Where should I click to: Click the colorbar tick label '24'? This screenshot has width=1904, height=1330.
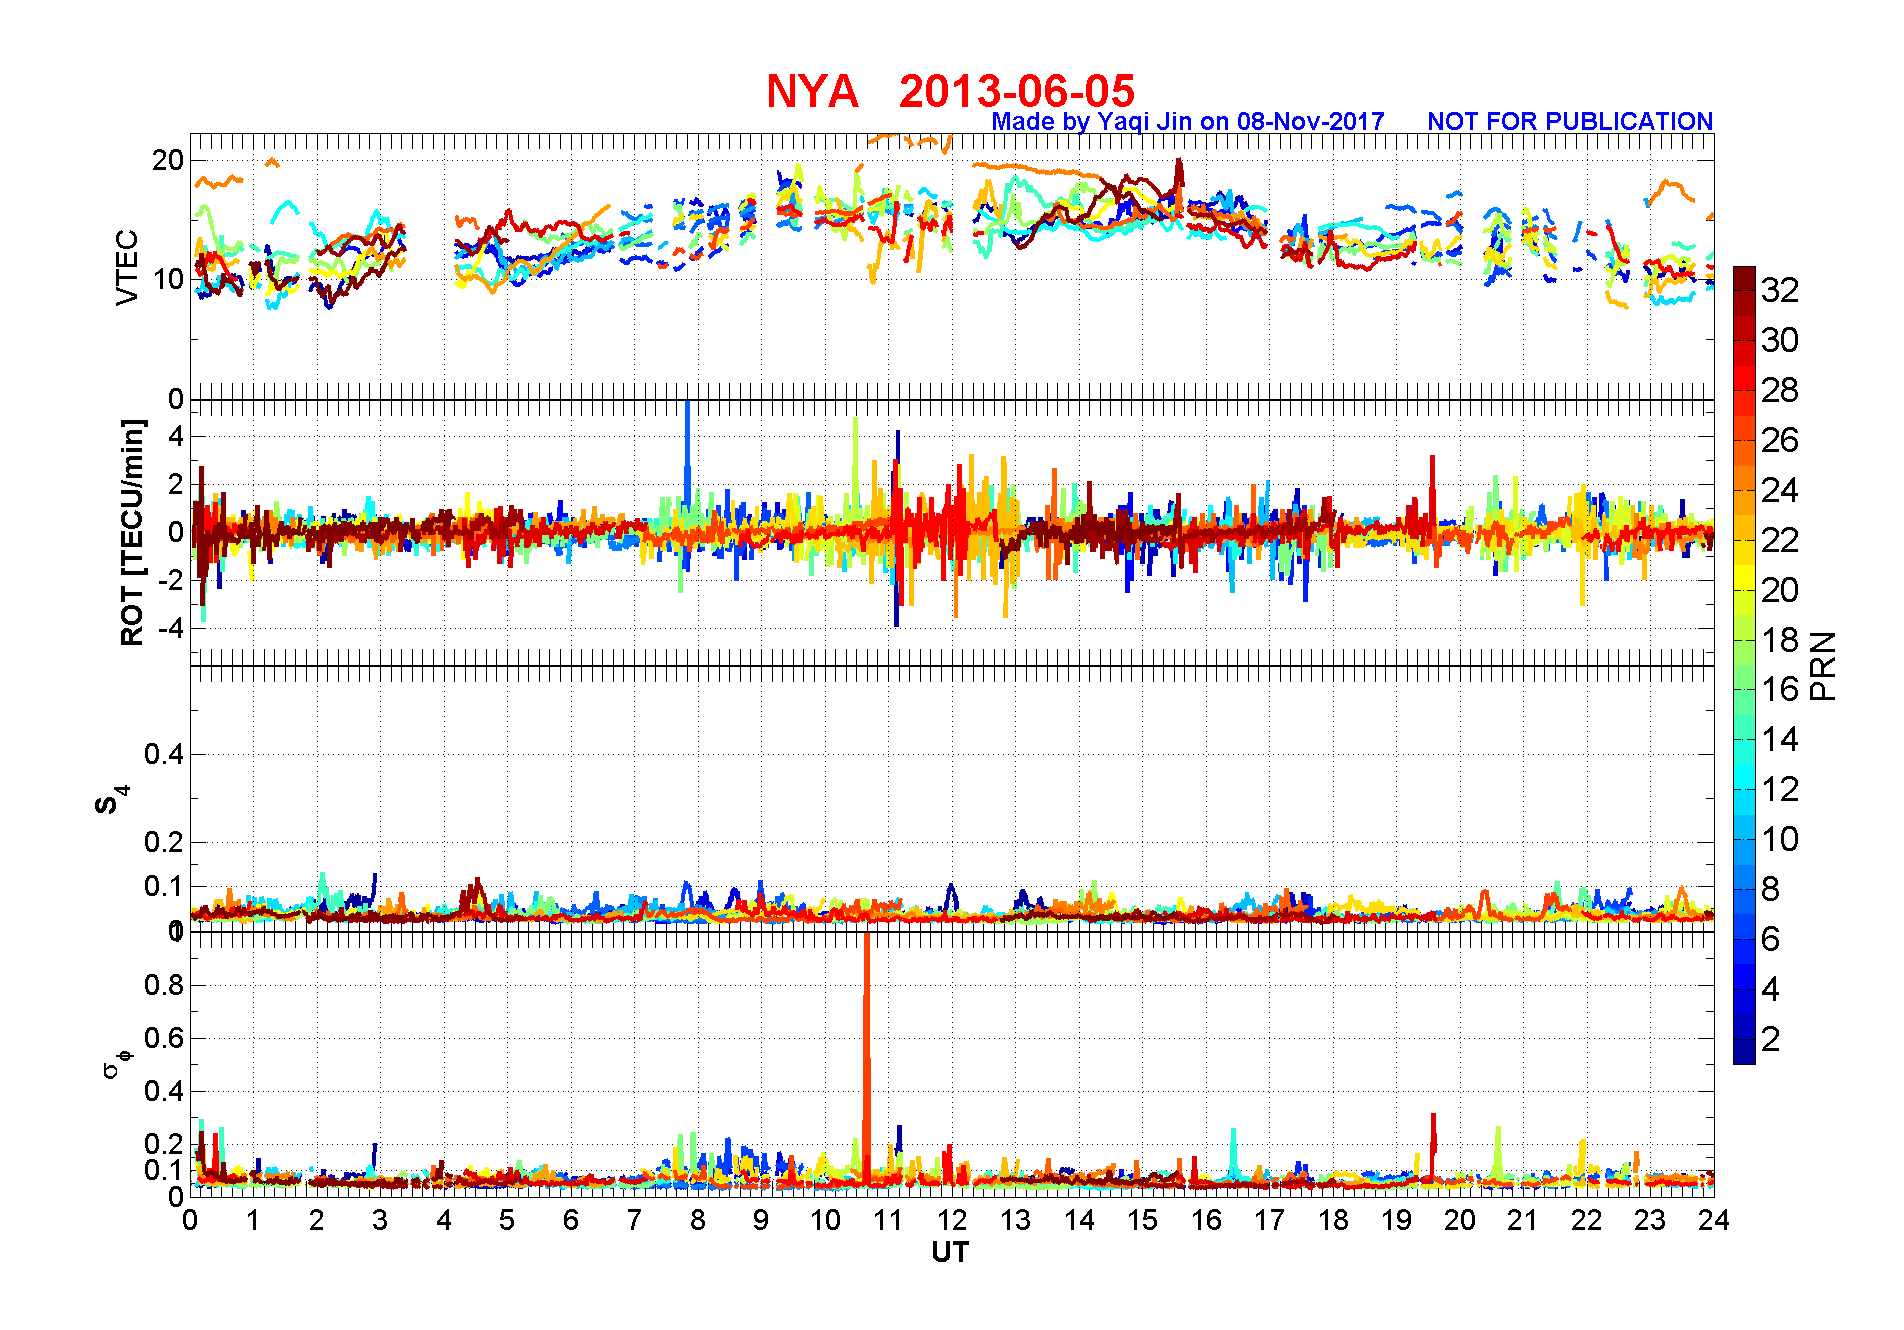coord(1780,490)
